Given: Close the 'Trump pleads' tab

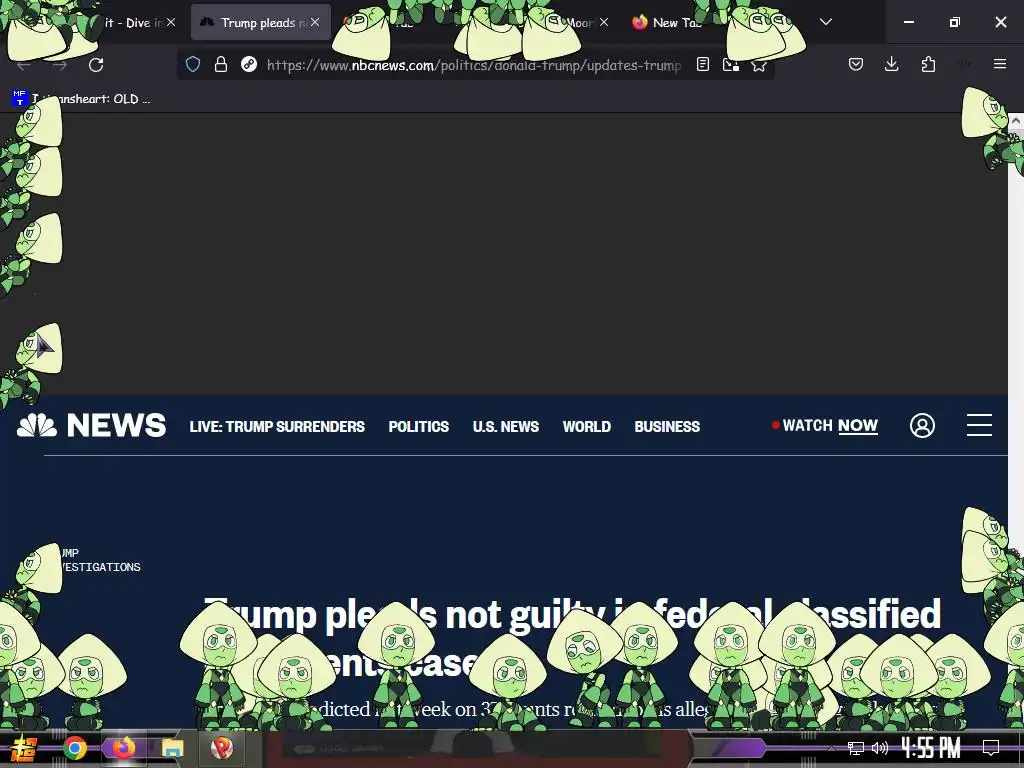Looking at the screenshot, I should pyautogui.click(x=315, y=22).
